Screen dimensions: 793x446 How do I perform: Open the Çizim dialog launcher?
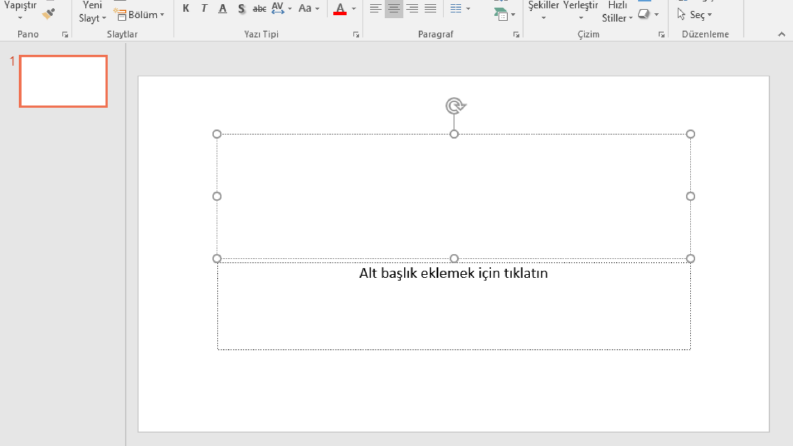tap(661, 34)
